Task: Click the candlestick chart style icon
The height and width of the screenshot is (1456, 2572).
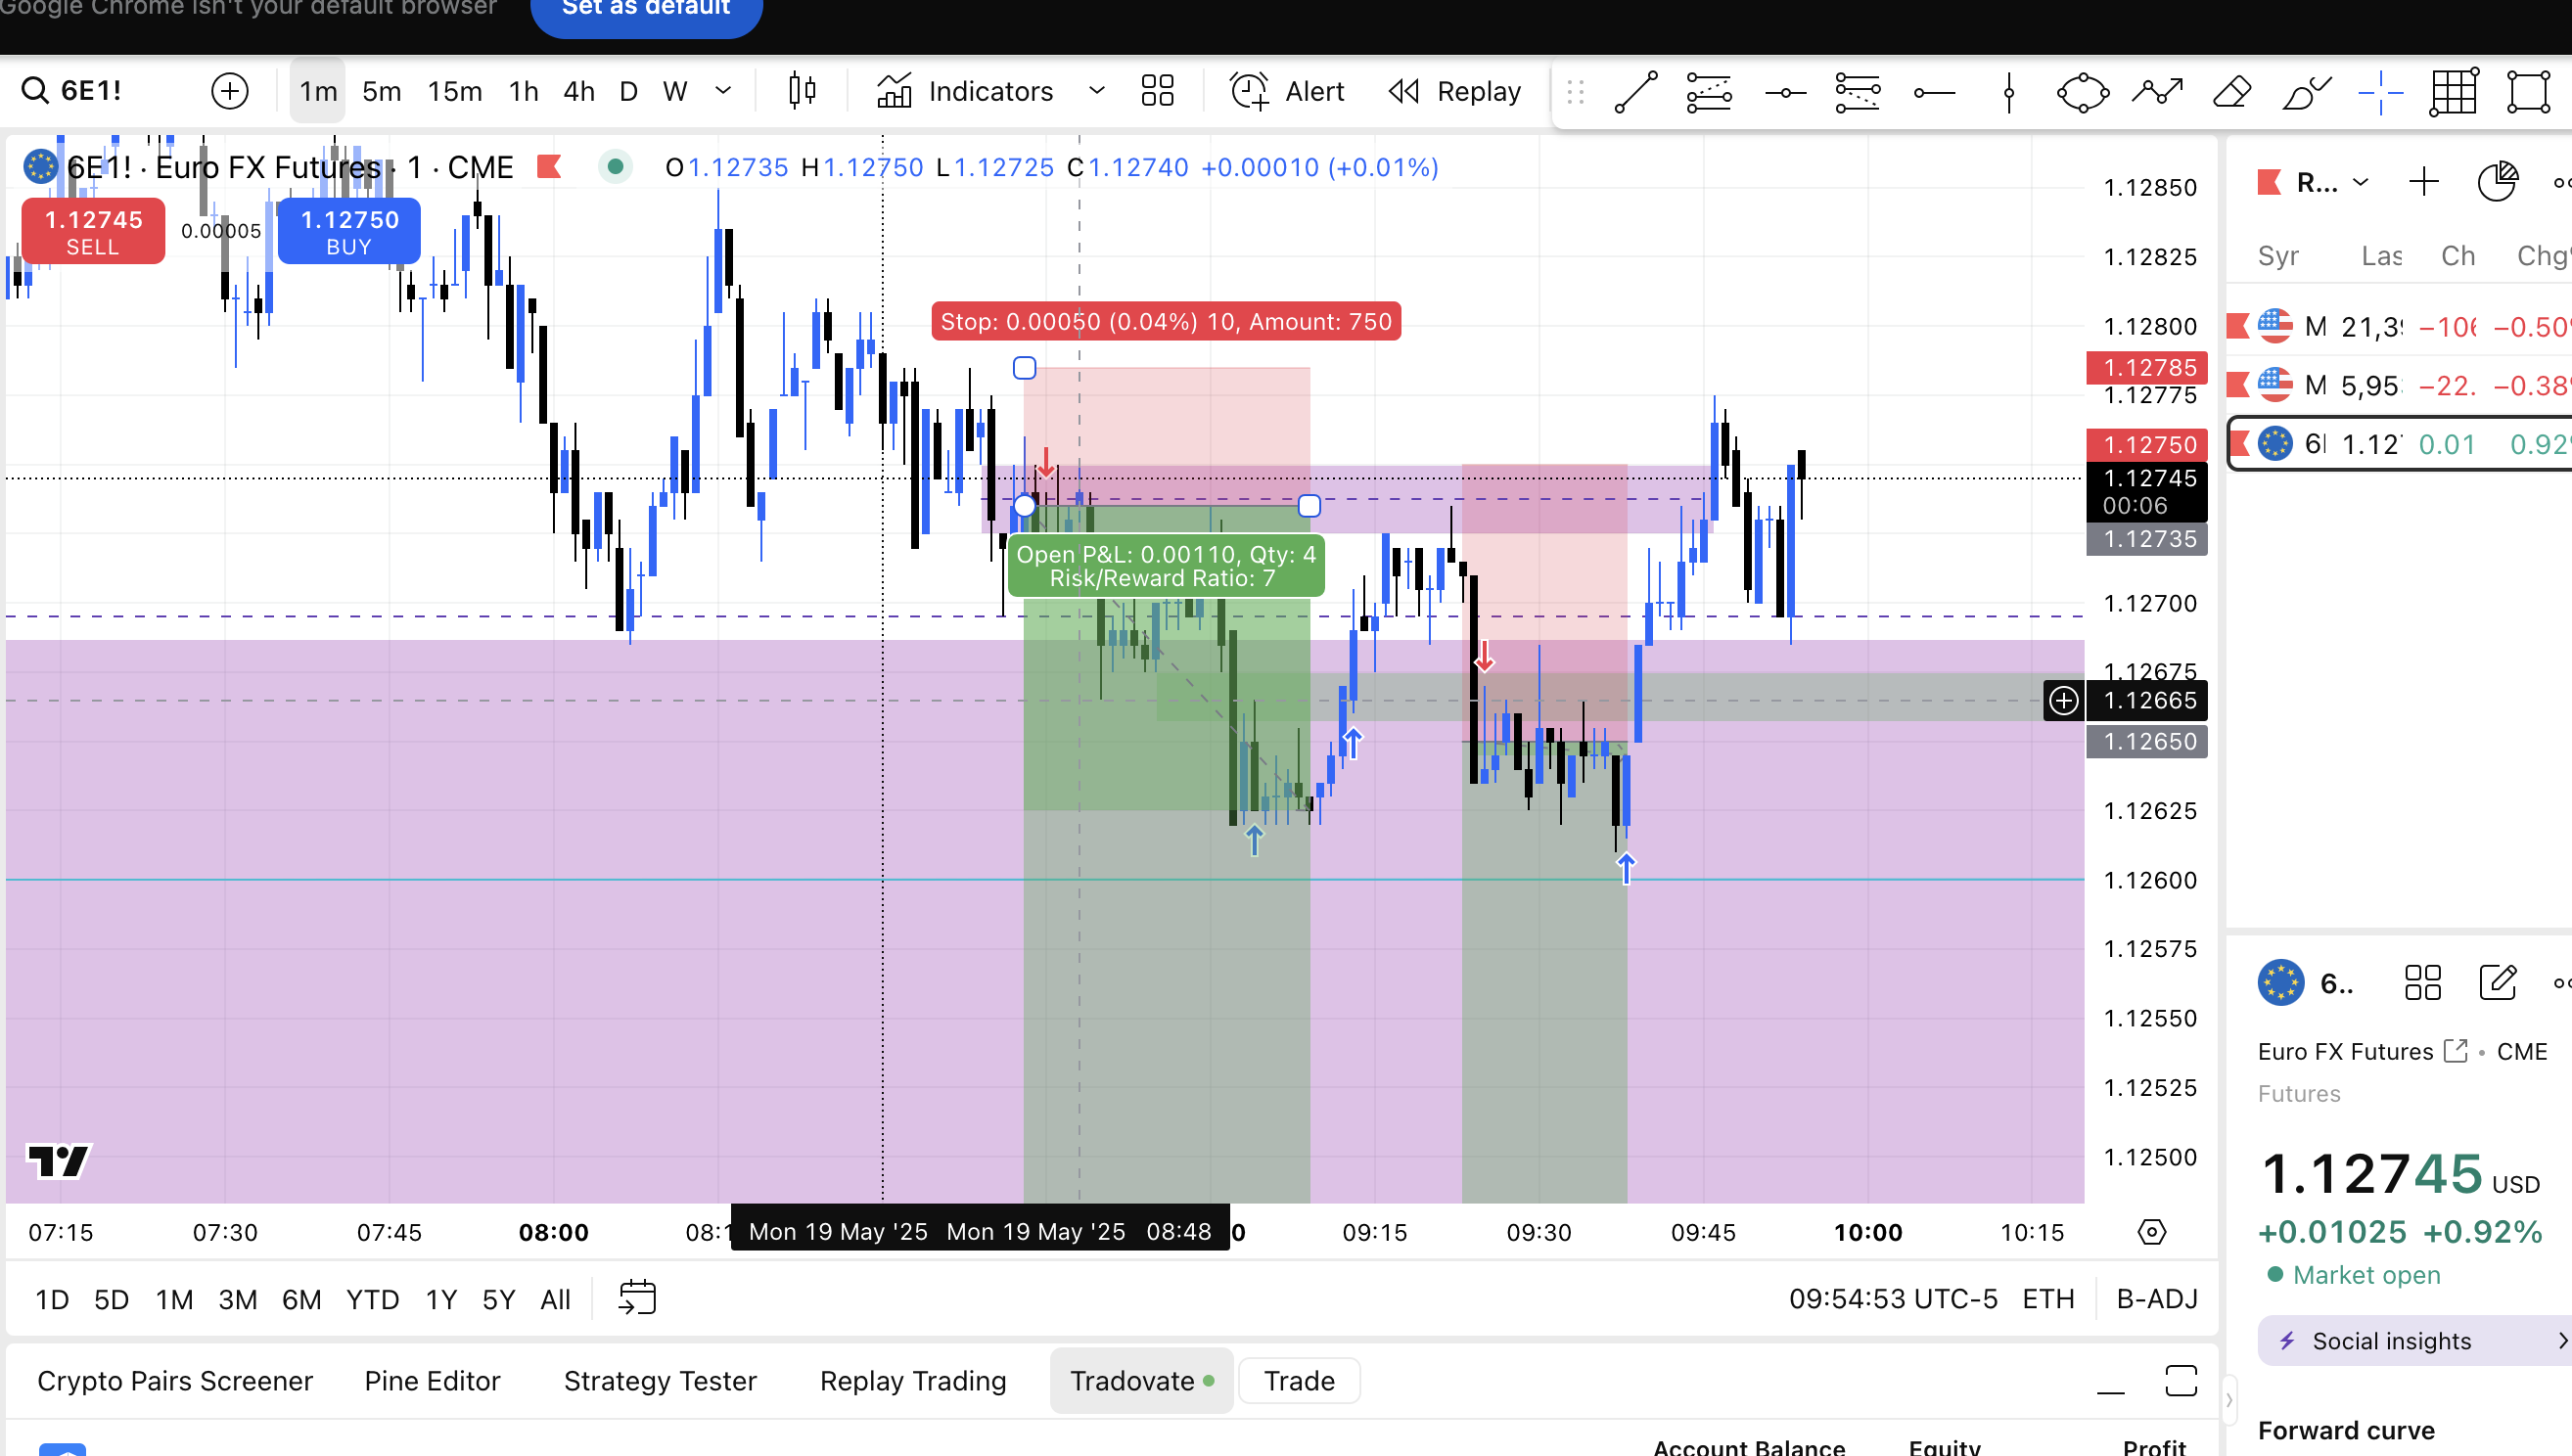Action: click(x=802, y=91)
